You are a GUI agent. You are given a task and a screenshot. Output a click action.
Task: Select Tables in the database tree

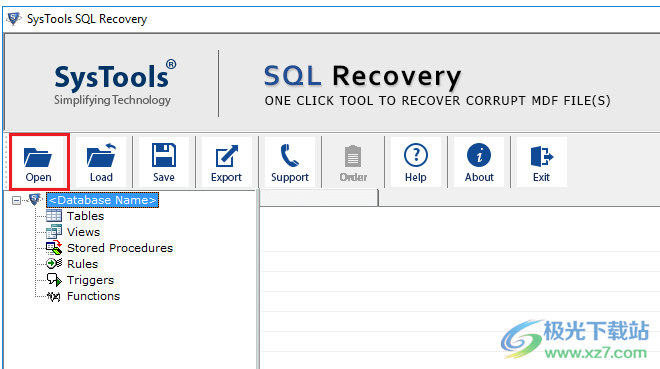coord(85,216)
